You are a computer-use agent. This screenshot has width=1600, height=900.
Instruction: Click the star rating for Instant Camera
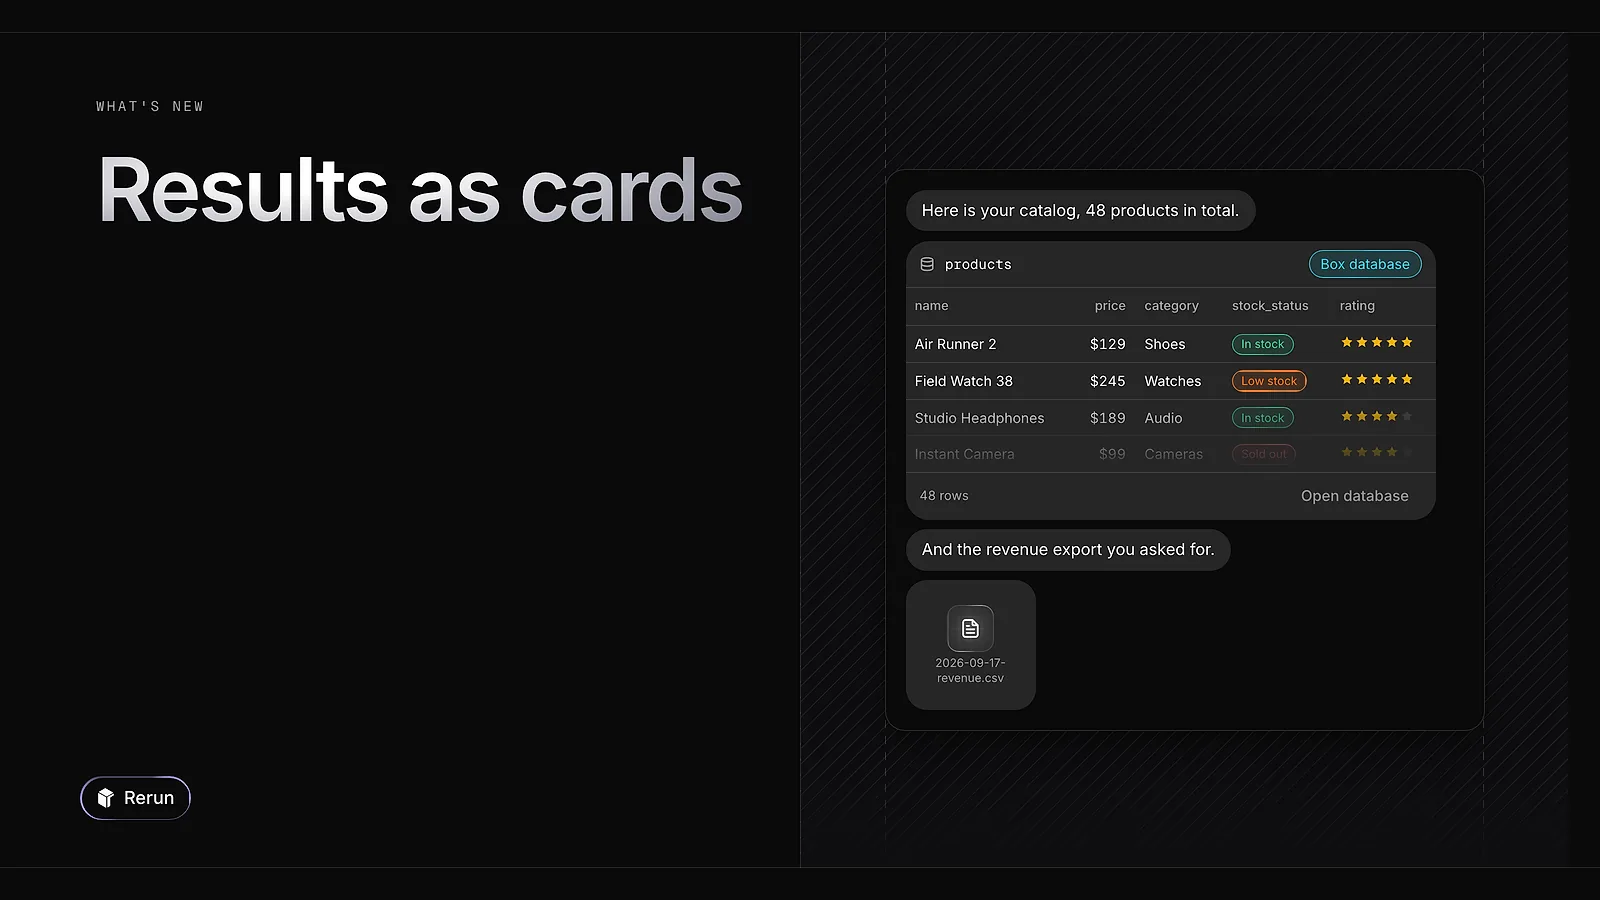click(x=1377, y=453)
